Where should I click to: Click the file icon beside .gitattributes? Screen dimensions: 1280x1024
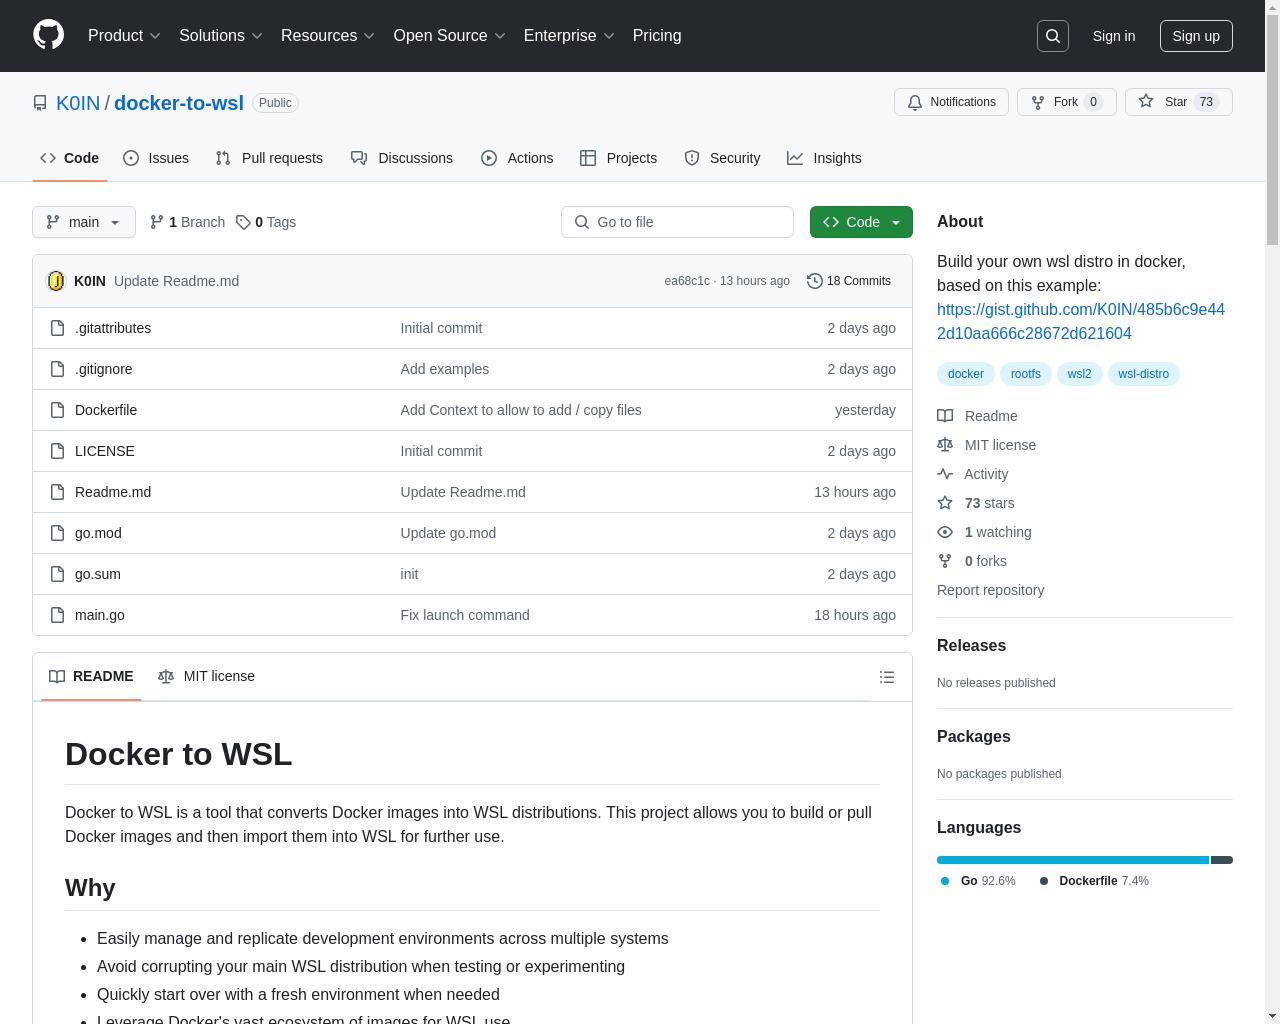[x=57, y=328]
